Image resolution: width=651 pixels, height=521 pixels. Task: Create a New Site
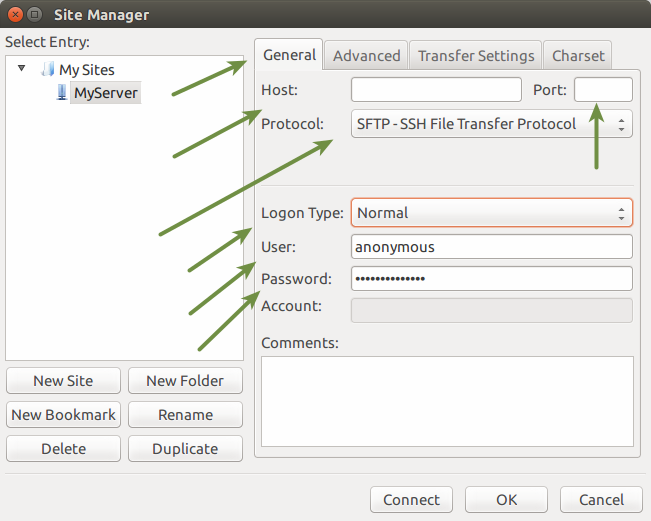[x=63, y=381]
